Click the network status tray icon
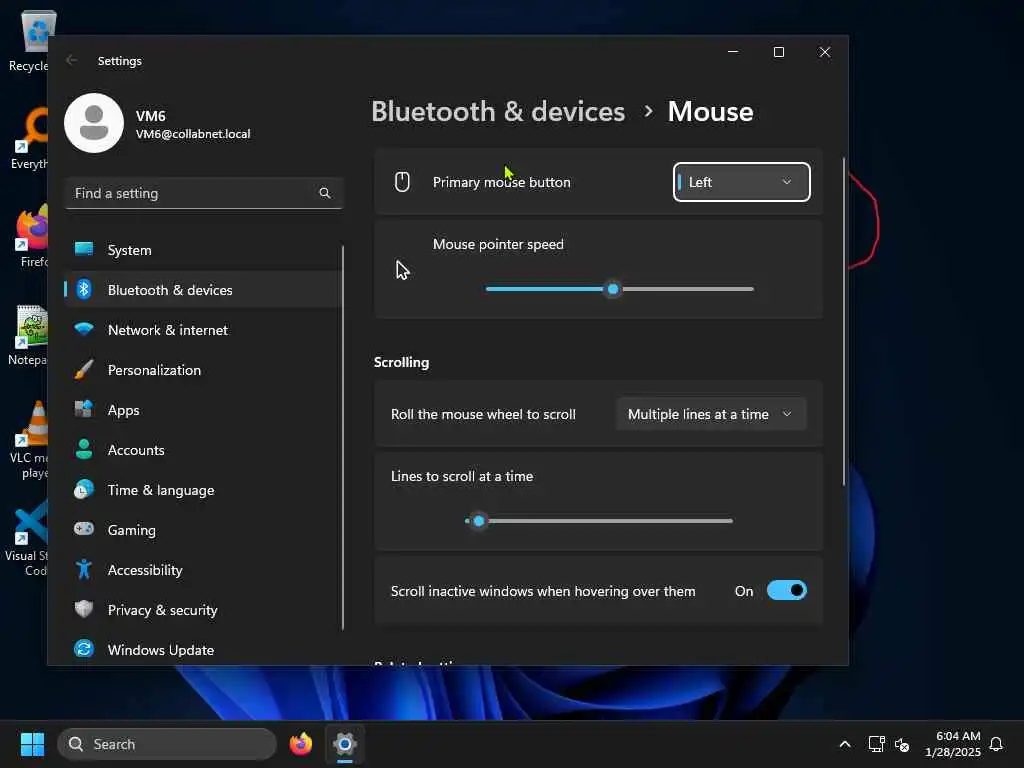The height and width of the screenshot is (768, 1024). (x=876, y=744)
